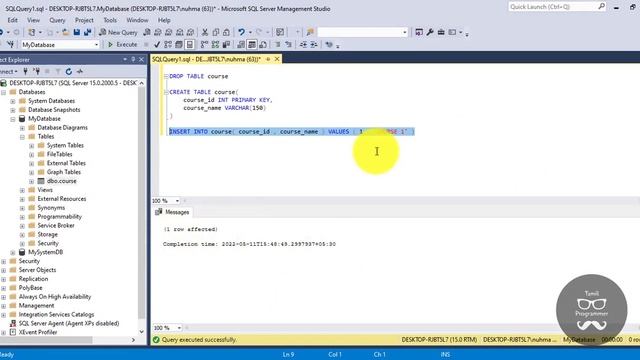This screenshot has height=360, width=640.
Task: Decrease indent icon in SQL toolbar
Action: tap(303, 44)
